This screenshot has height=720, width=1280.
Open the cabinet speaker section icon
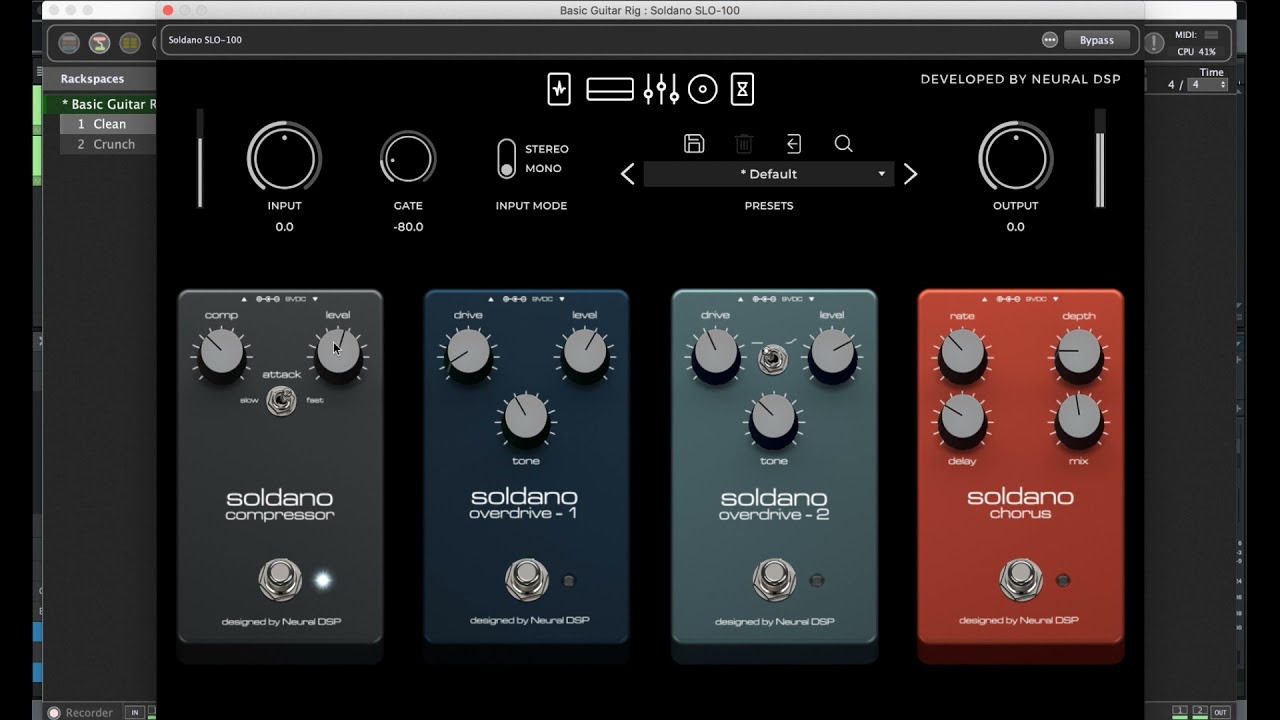703,90
